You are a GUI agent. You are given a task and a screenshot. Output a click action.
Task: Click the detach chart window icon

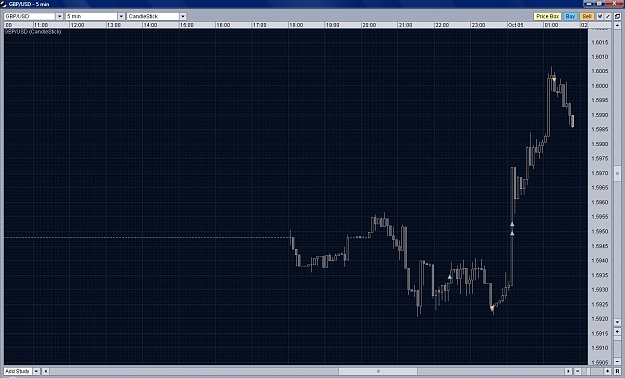617,16
